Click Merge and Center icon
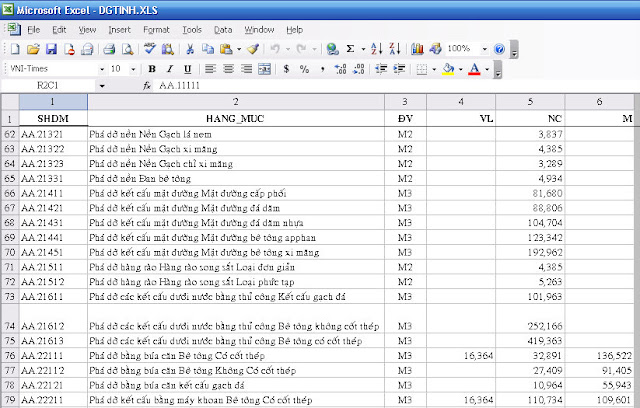Viewport: 640px width, 408px height. [x=264, y=69]
